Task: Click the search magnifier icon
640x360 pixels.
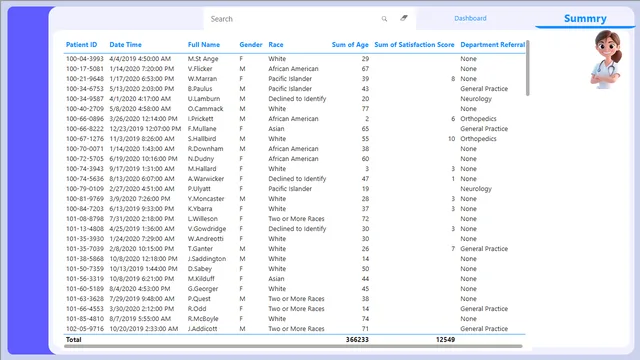Action: (384, 19)
